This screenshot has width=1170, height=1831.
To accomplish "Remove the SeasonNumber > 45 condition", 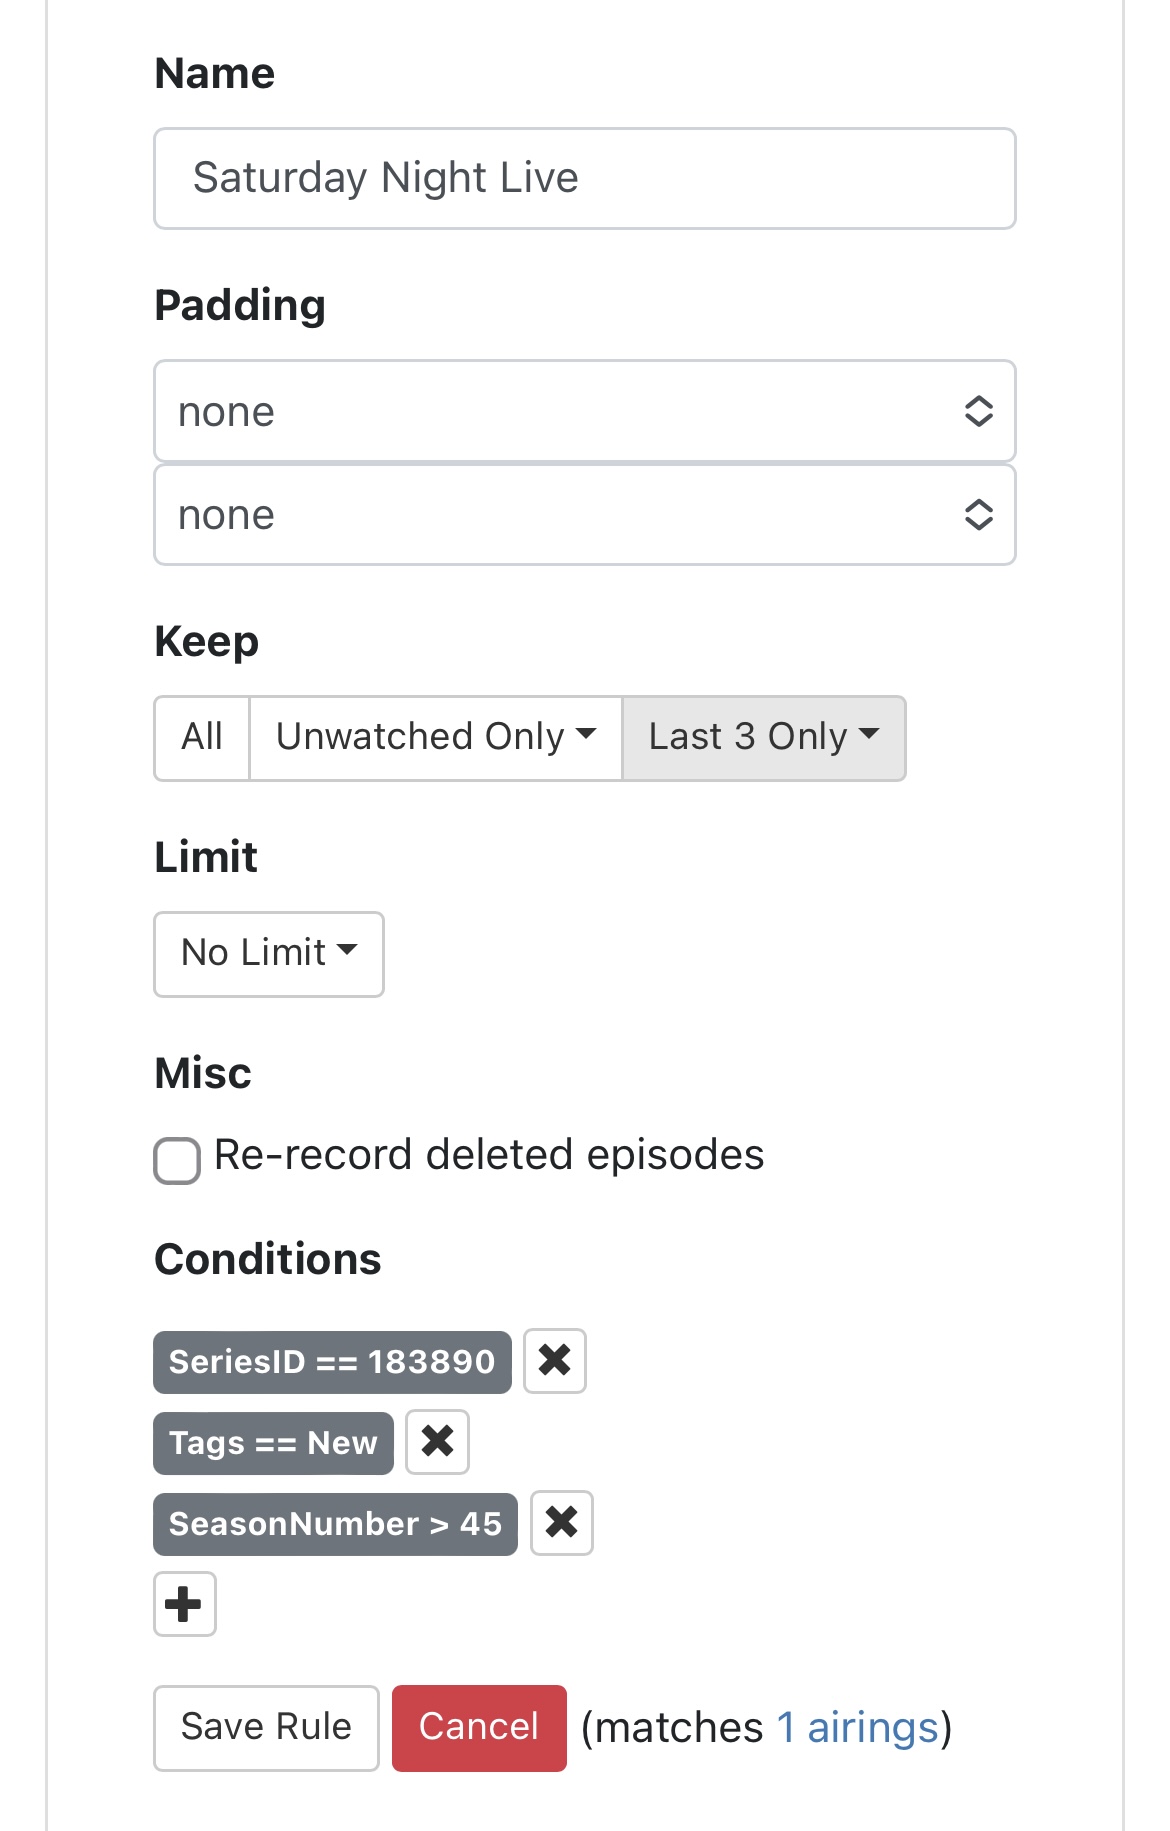I will (562, 1523).
